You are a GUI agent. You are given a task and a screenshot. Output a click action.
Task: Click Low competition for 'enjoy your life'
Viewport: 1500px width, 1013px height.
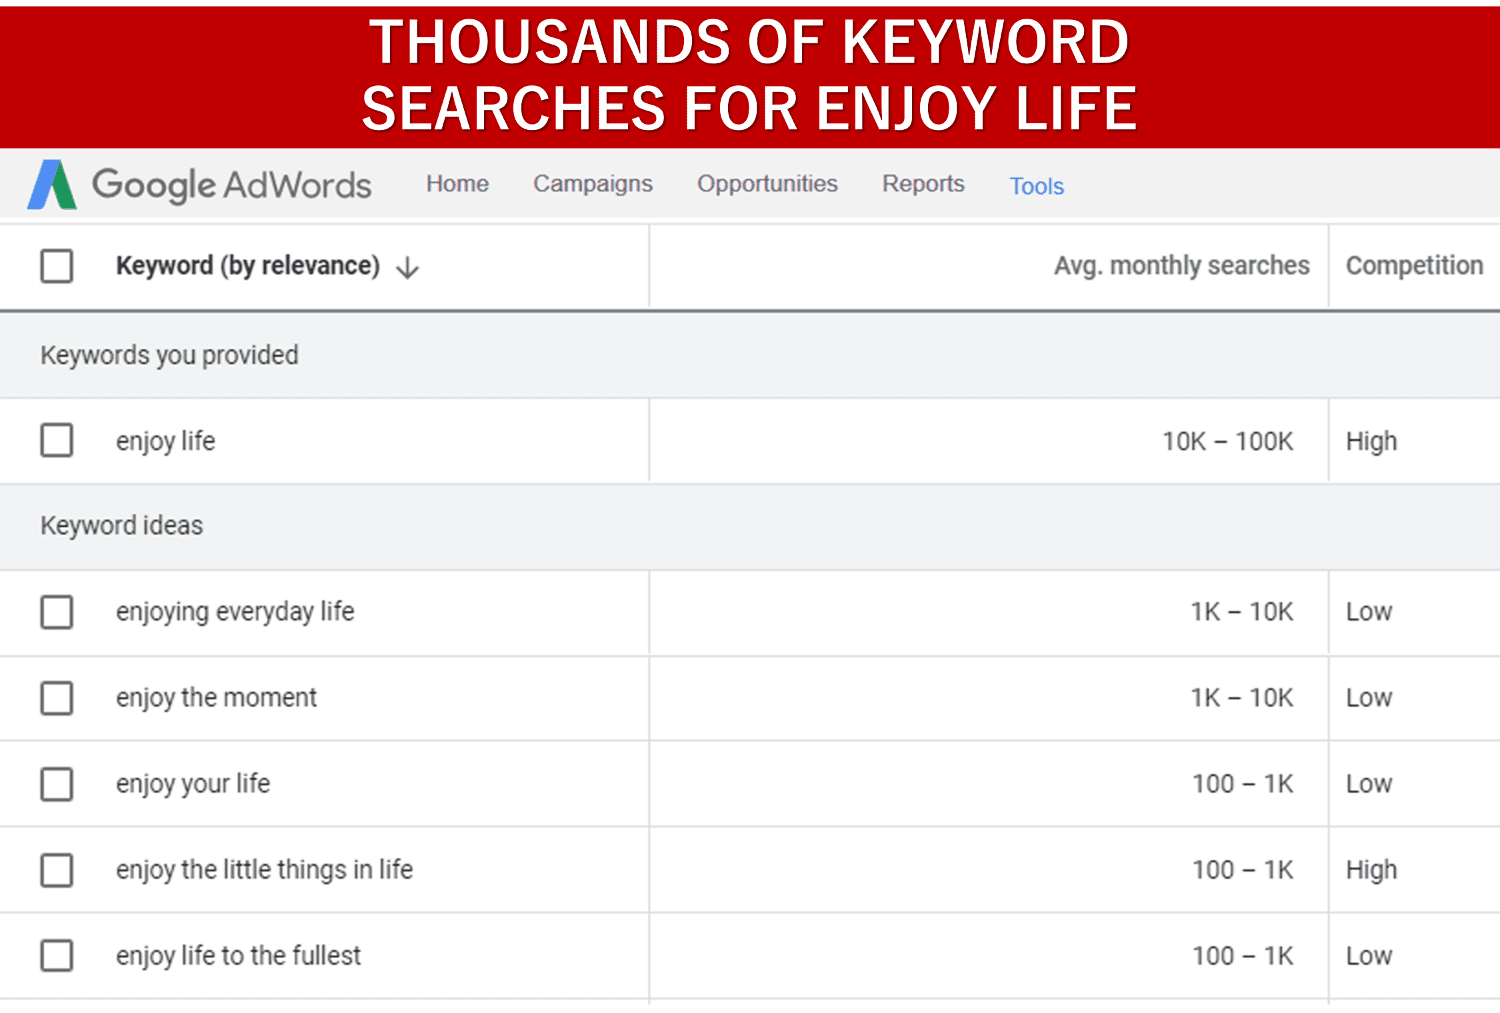click(x=1369, y=784)
